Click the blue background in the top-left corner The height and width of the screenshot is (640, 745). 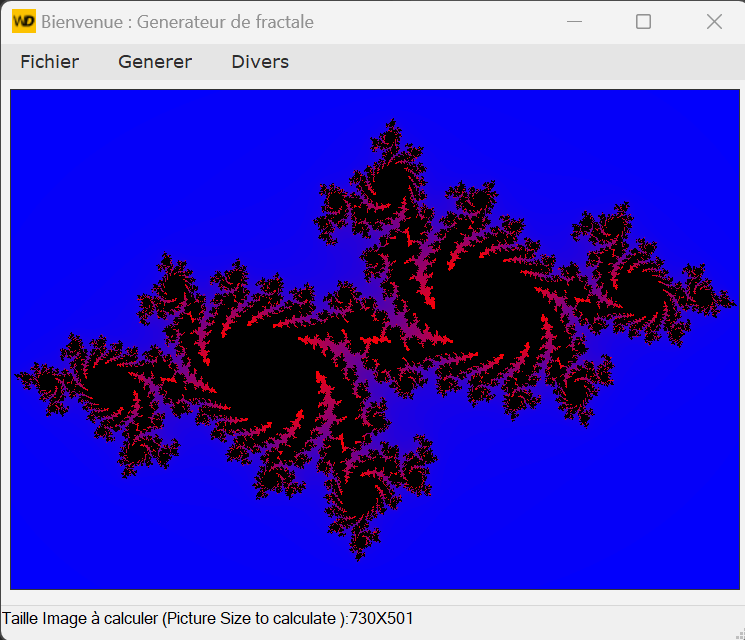coord(60,130)
